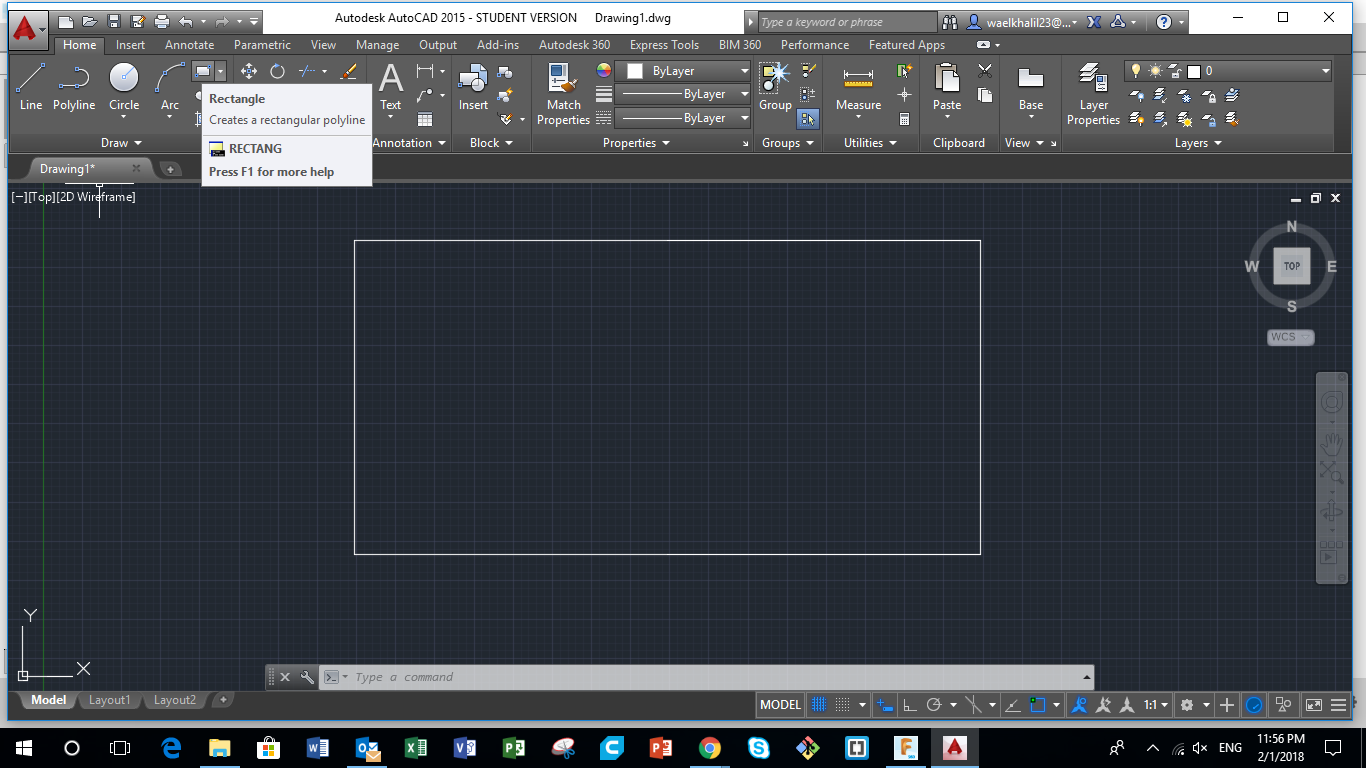Add a new layout with plus tab
Viewport: 1366px width, 768px height.
tap(223, 700)
